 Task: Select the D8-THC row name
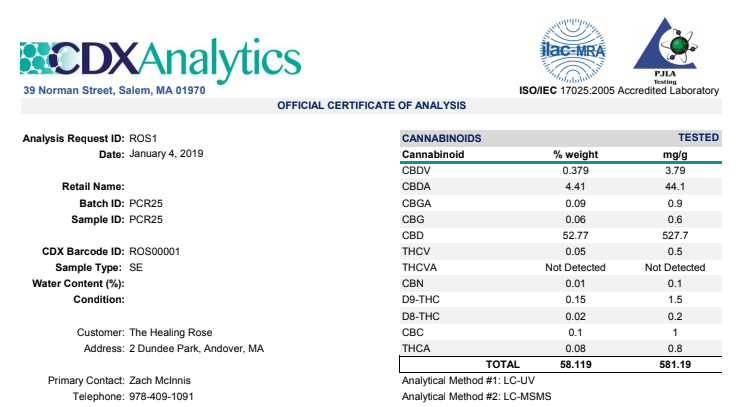pyautogui.click(x=420, y=316)
